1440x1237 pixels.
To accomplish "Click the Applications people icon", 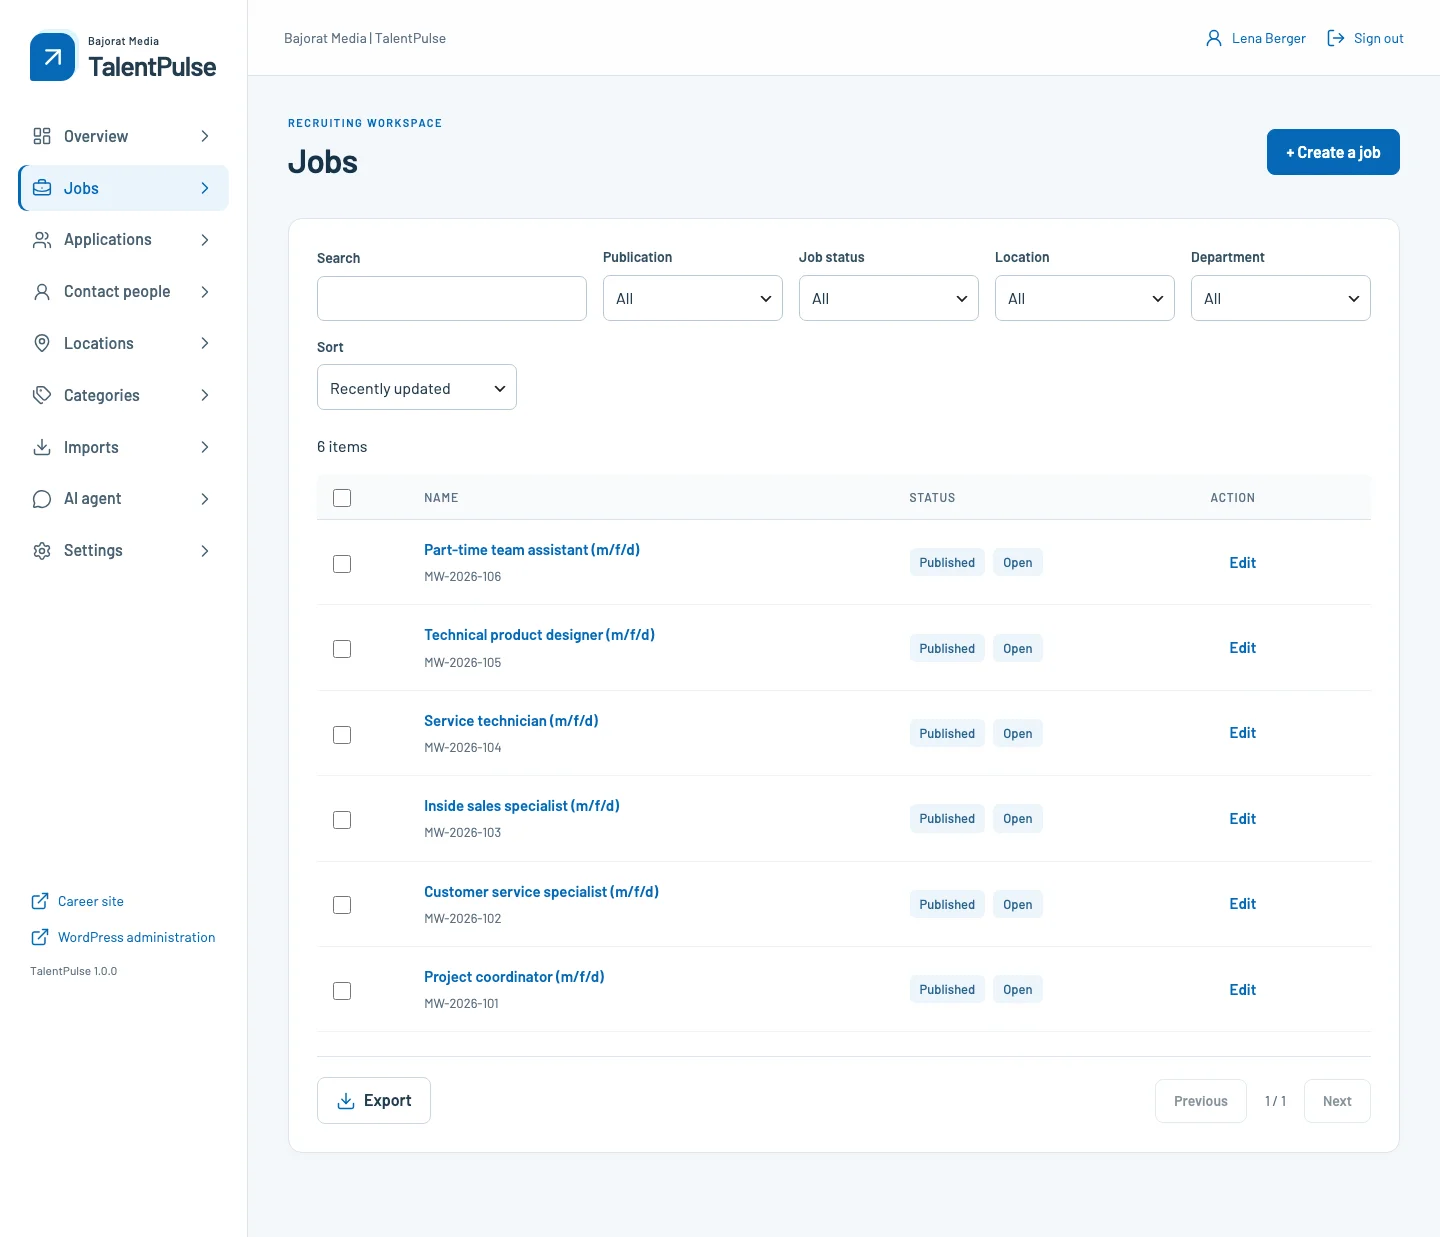I will coord(42,240).
